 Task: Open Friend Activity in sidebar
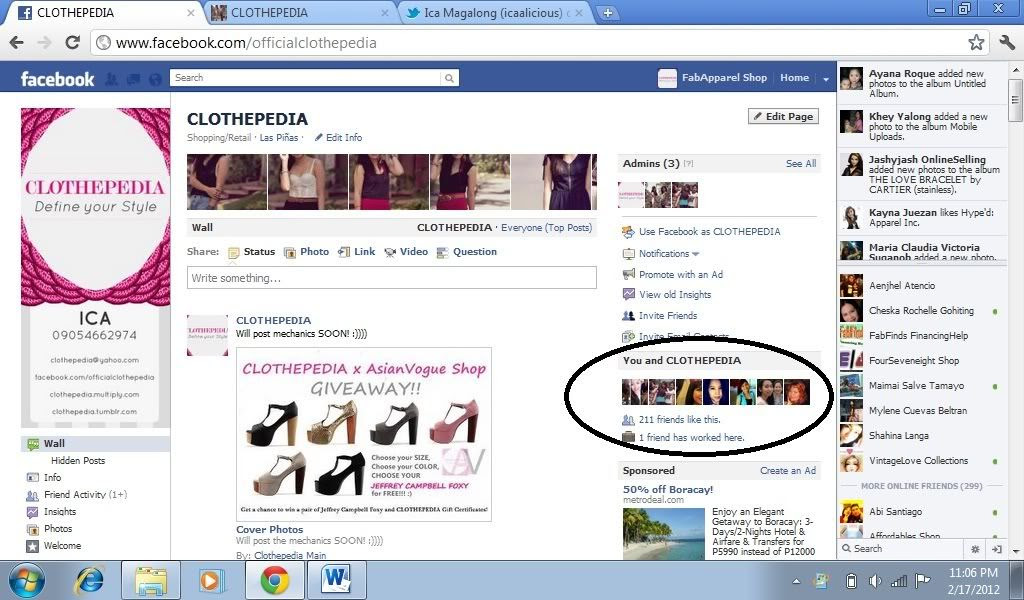click(x=76, y=495)
